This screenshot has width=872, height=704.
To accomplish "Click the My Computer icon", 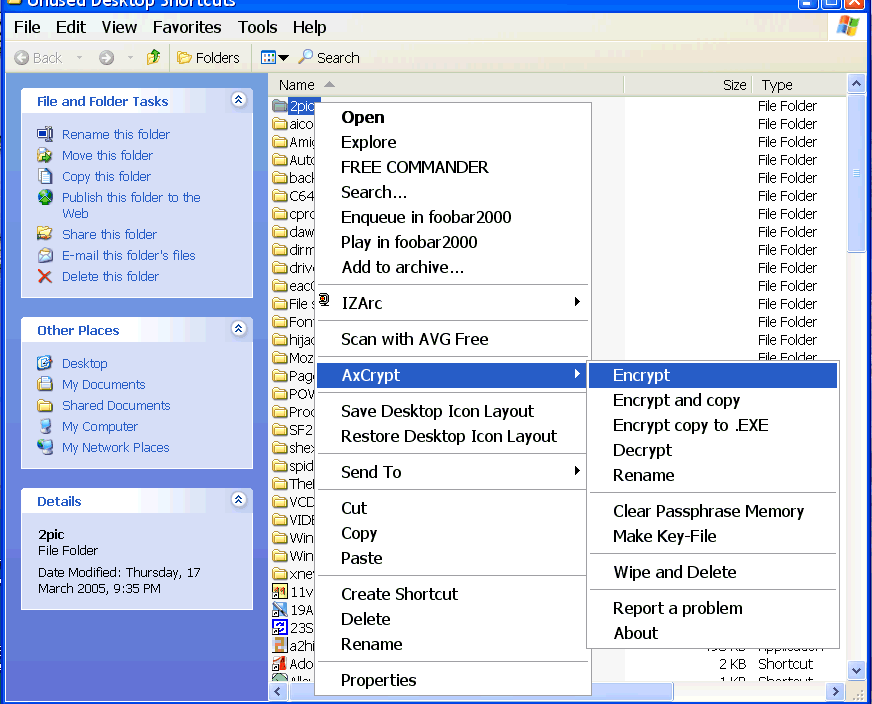I will point(45,427).
